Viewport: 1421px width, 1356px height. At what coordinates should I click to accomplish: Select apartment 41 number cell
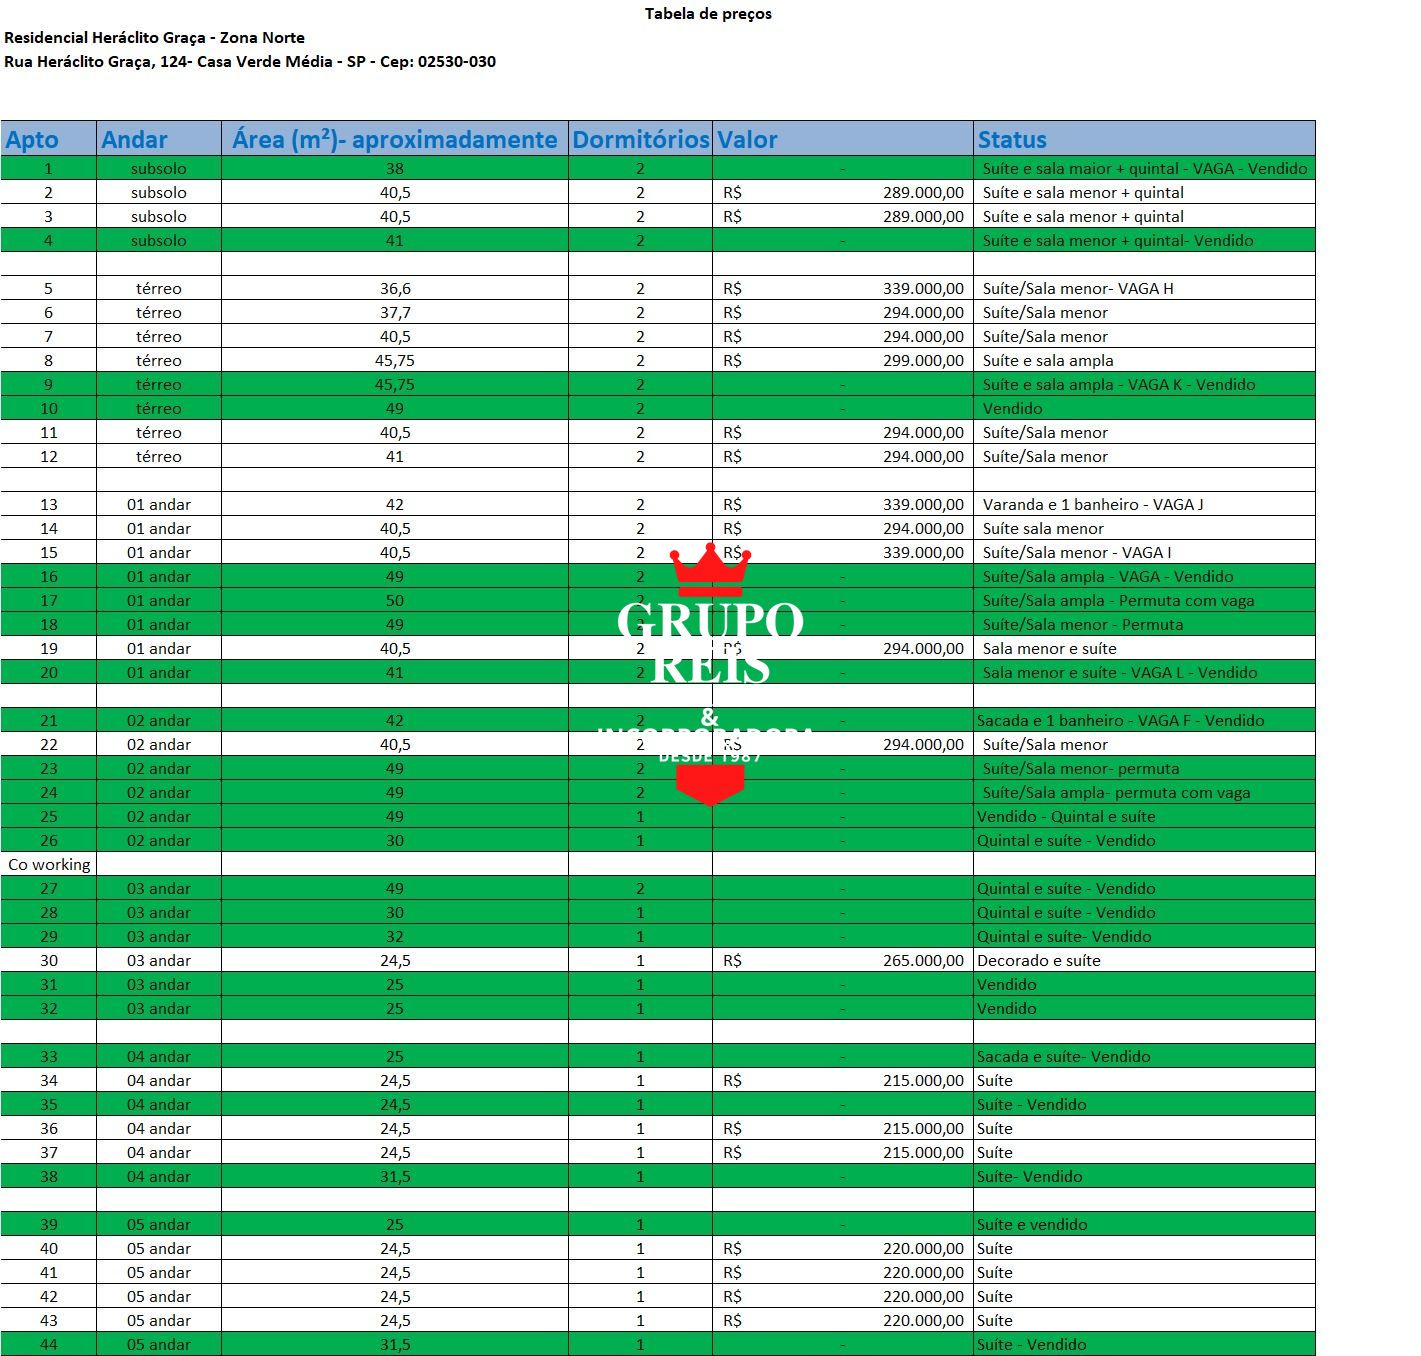click(48, 1273)
